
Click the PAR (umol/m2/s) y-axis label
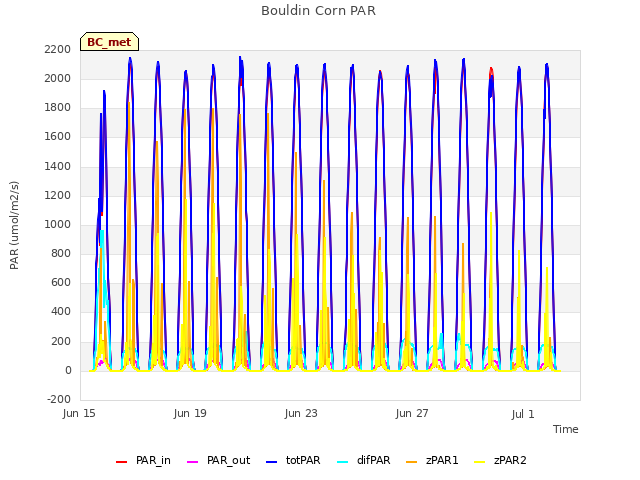tap(14, 225)
